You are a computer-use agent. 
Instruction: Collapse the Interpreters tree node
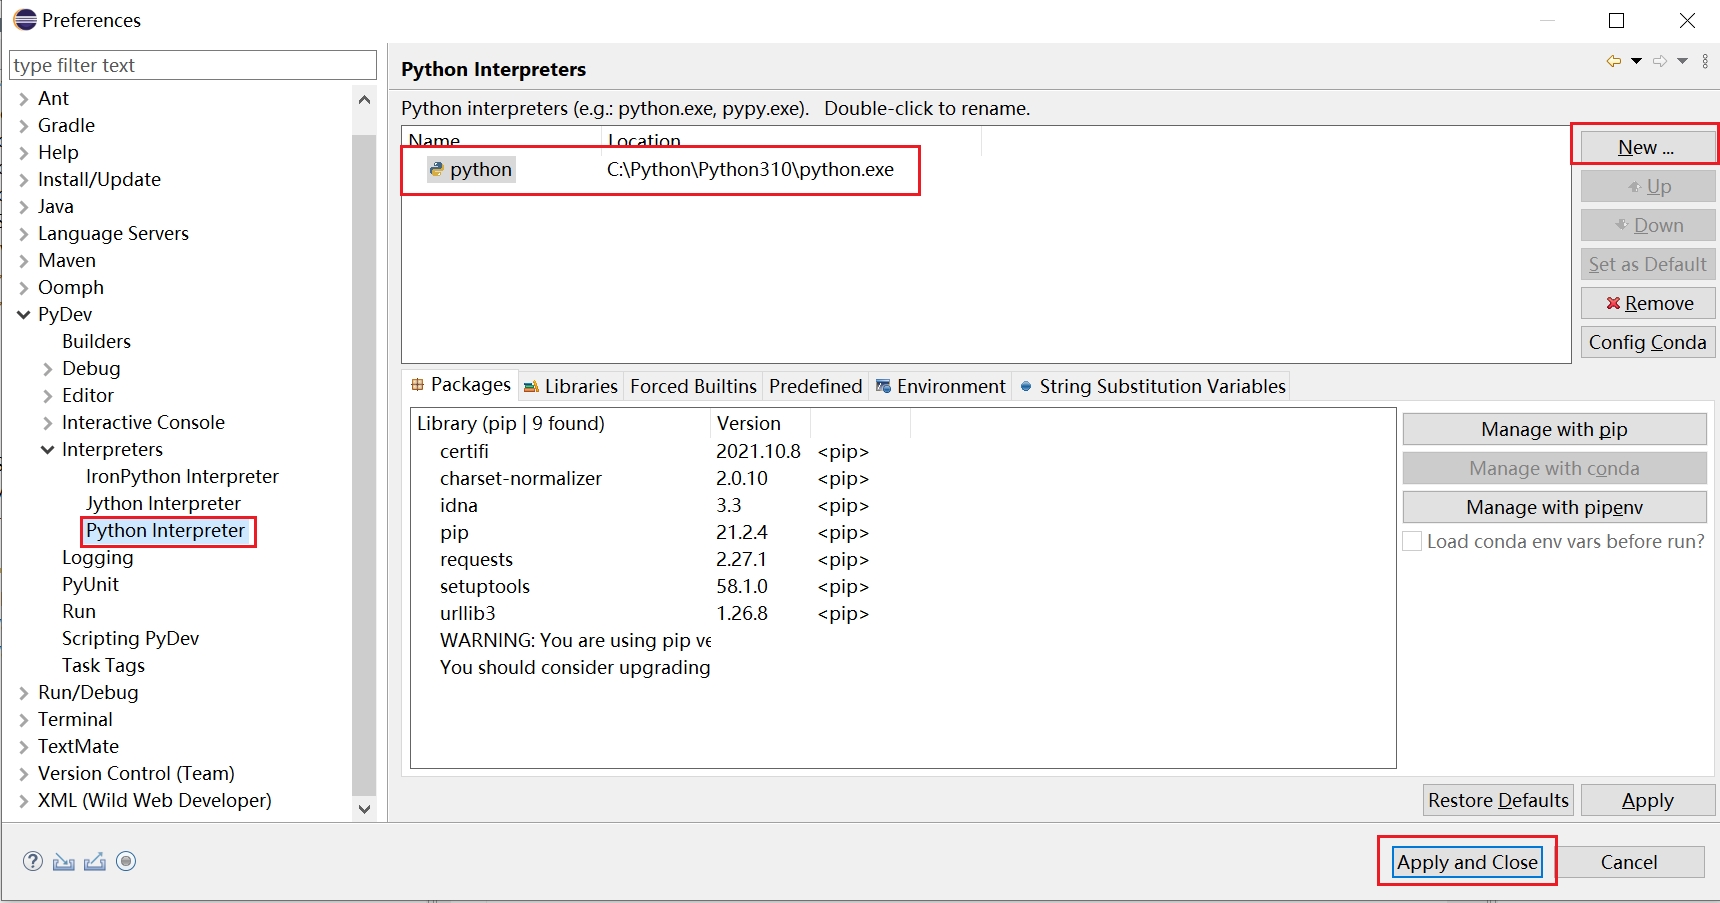point(47,450)
